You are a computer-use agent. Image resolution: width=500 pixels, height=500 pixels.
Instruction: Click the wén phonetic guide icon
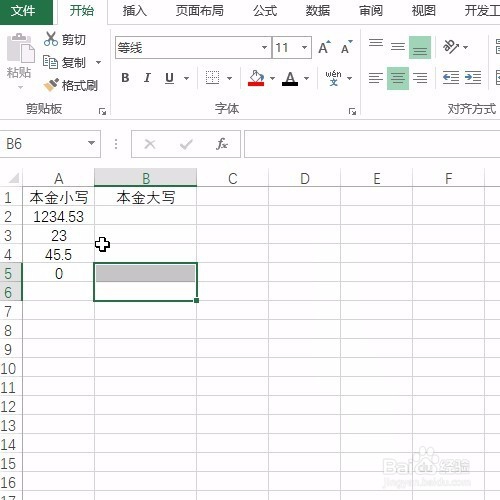pos(333,78)
